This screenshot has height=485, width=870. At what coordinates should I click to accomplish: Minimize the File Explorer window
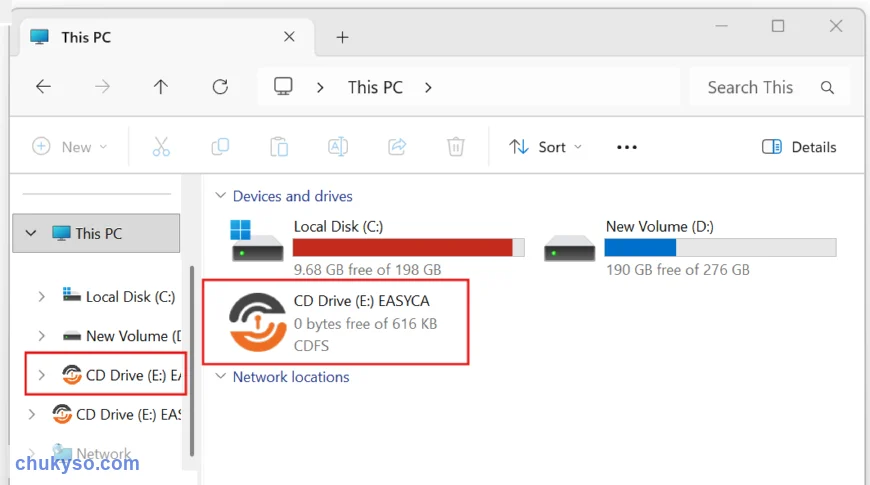coord(721,26)
